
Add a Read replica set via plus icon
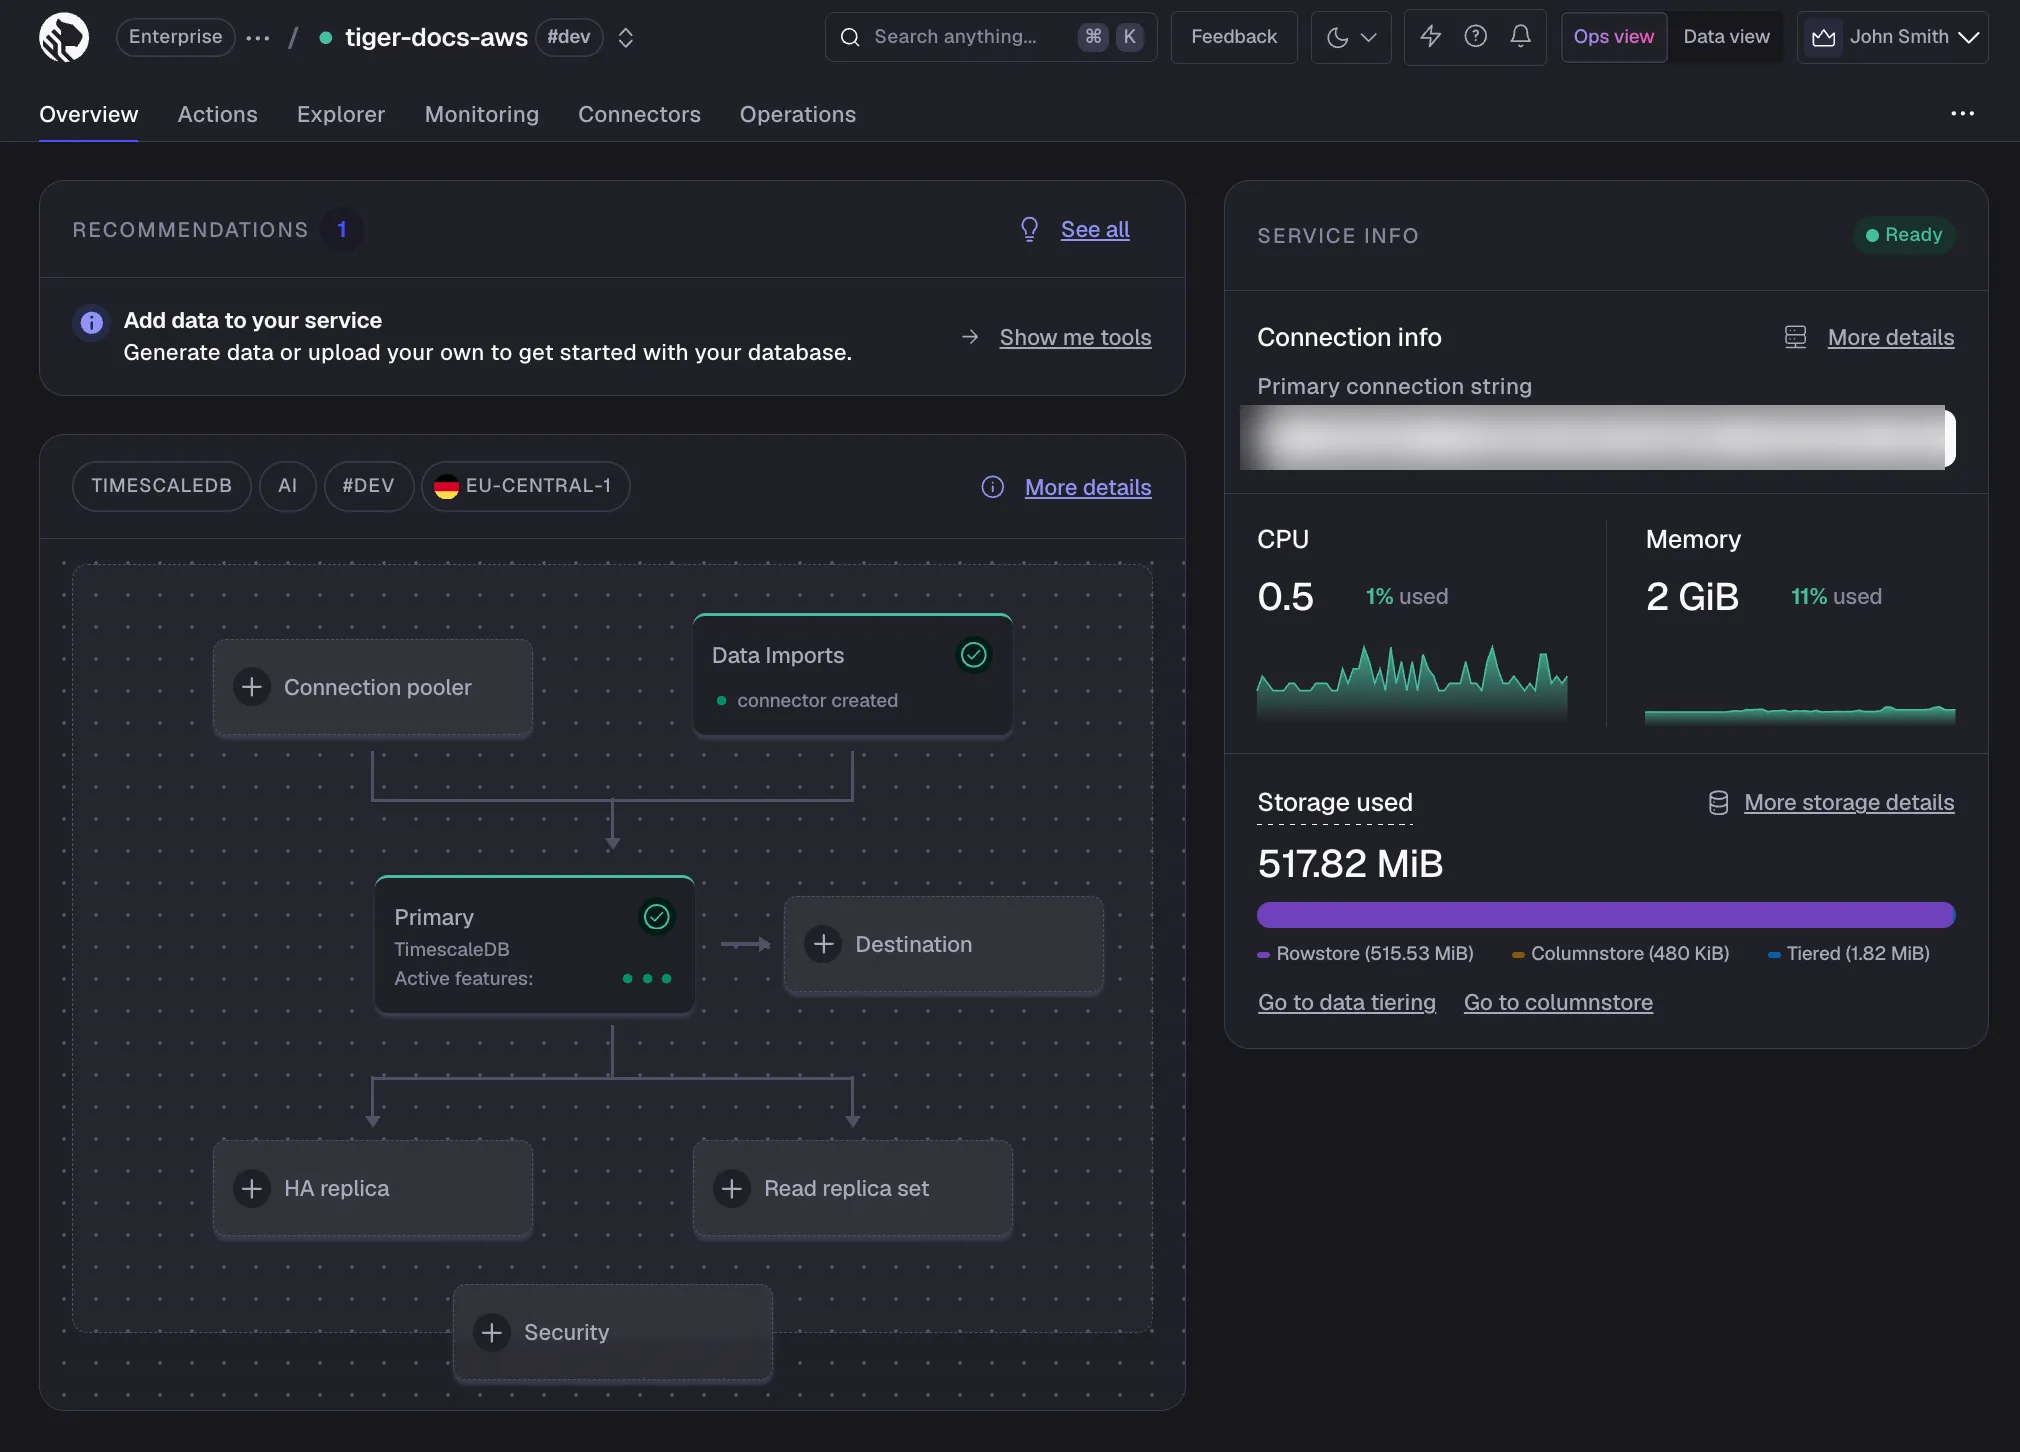tap(732, 1188)
